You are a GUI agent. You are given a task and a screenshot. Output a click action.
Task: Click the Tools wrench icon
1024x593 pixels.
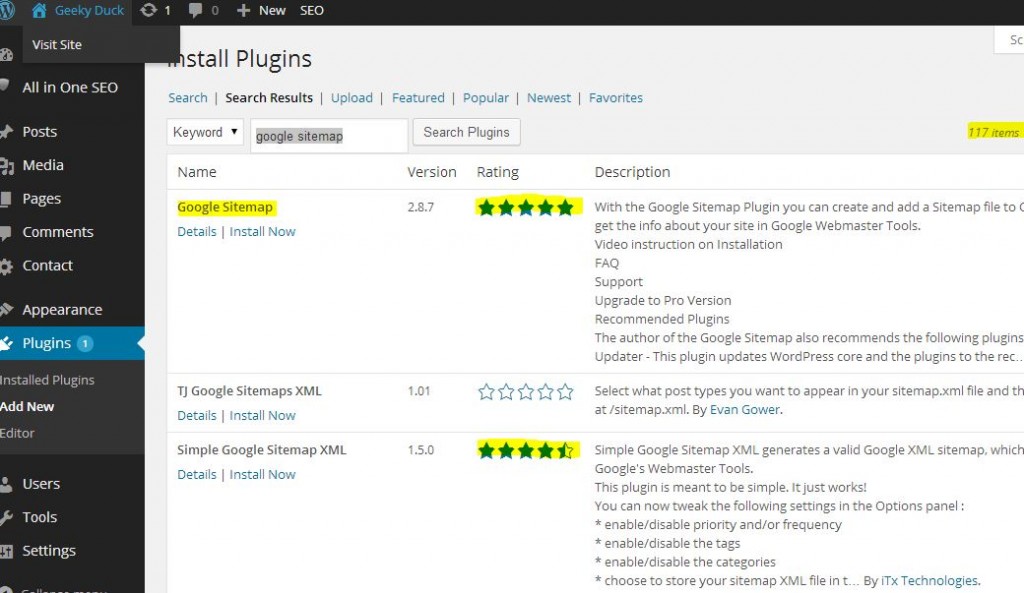7,518
